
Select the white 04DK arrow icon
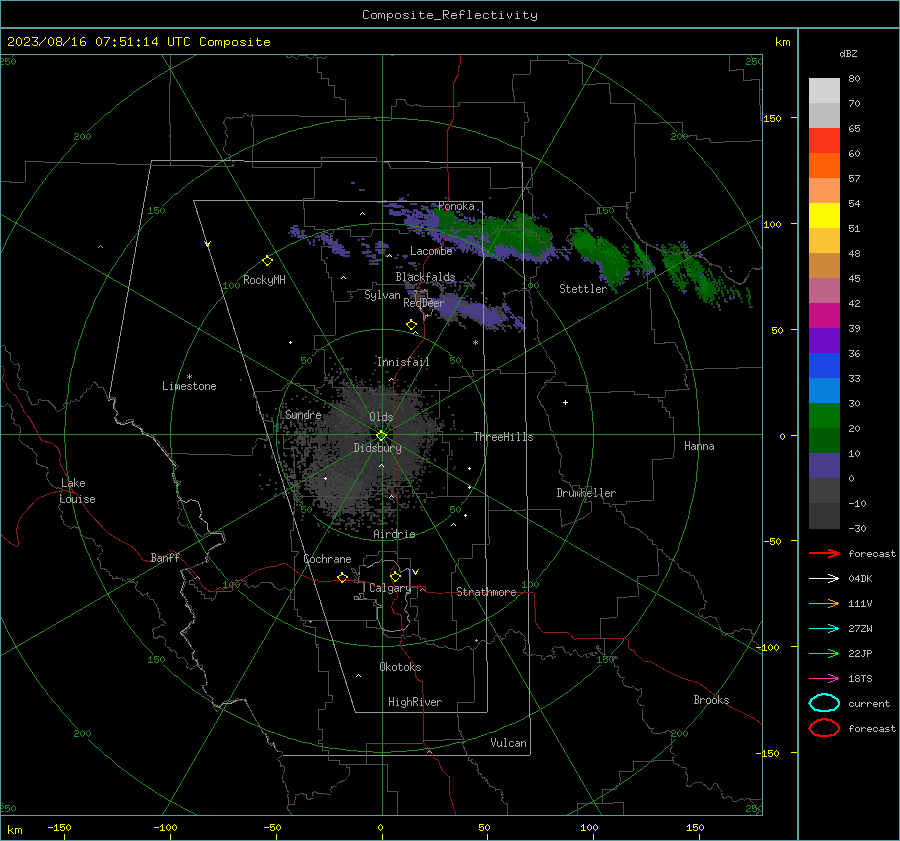click(824, 578)
